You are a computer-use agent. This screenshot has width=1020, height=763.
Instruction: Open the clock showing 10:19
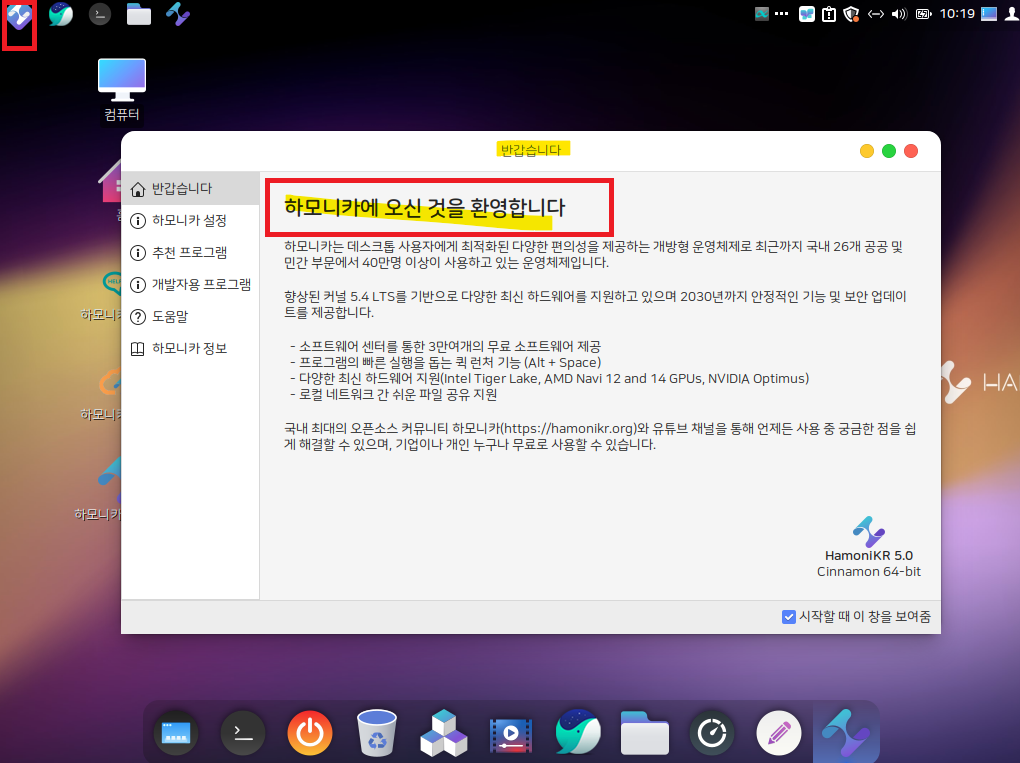coord(957,14)
